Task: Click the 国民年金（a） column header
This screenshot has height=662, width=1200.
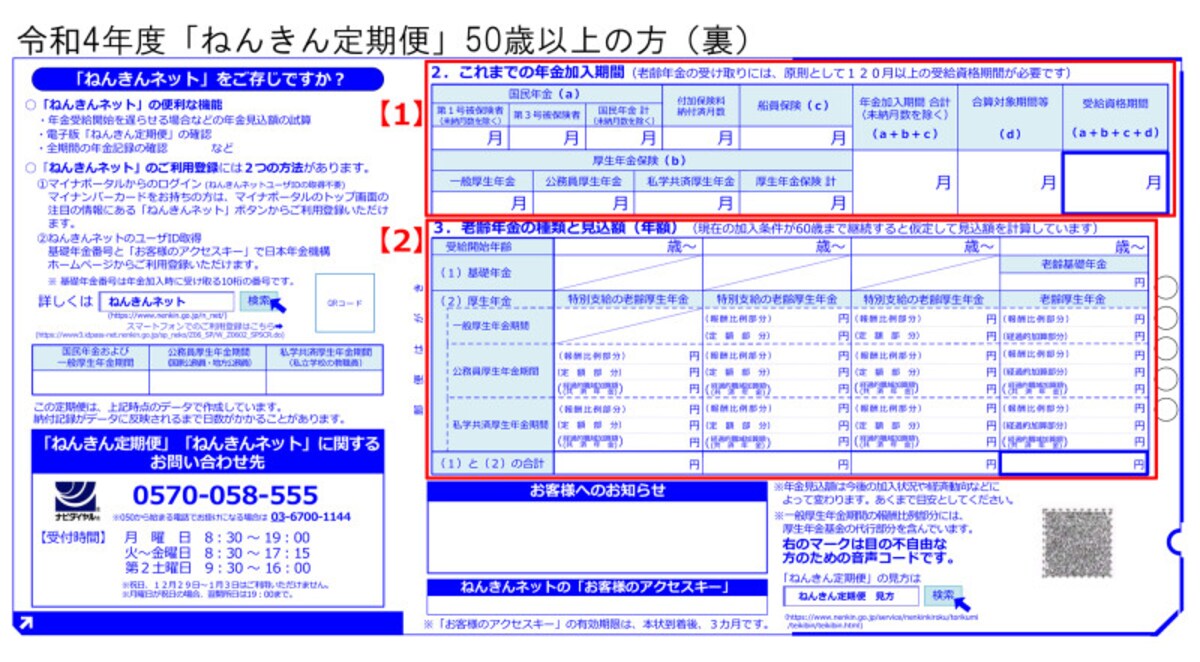Action: [545, 93]
